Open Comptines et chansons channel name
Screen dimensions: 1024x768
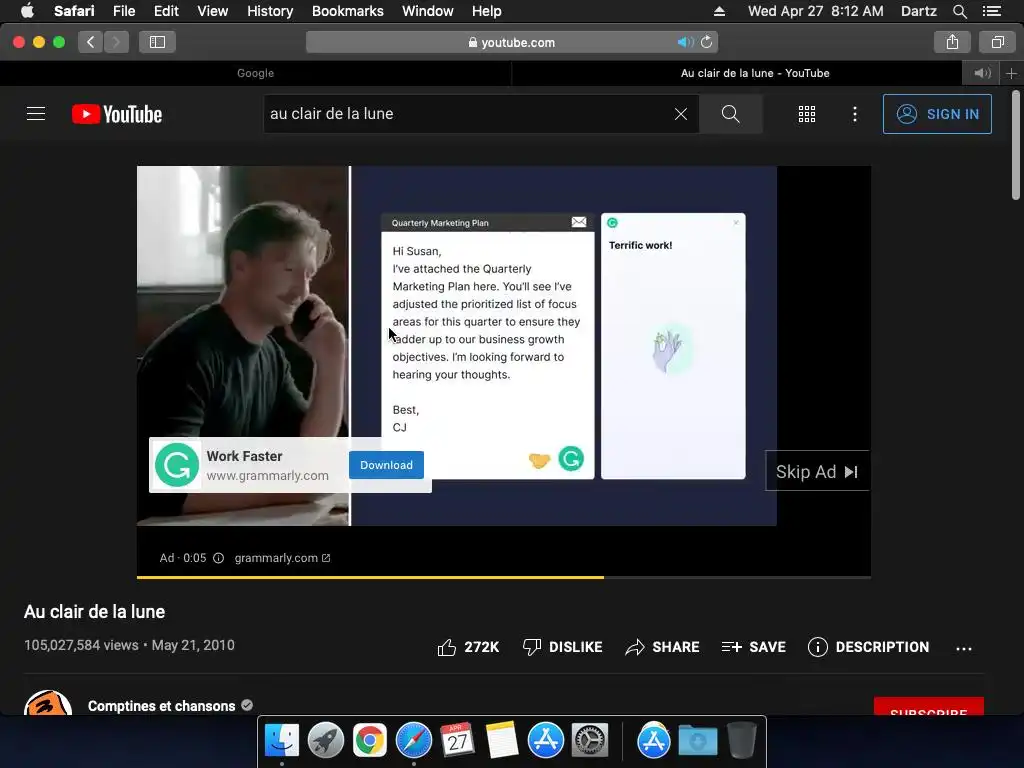click(161, 706)
